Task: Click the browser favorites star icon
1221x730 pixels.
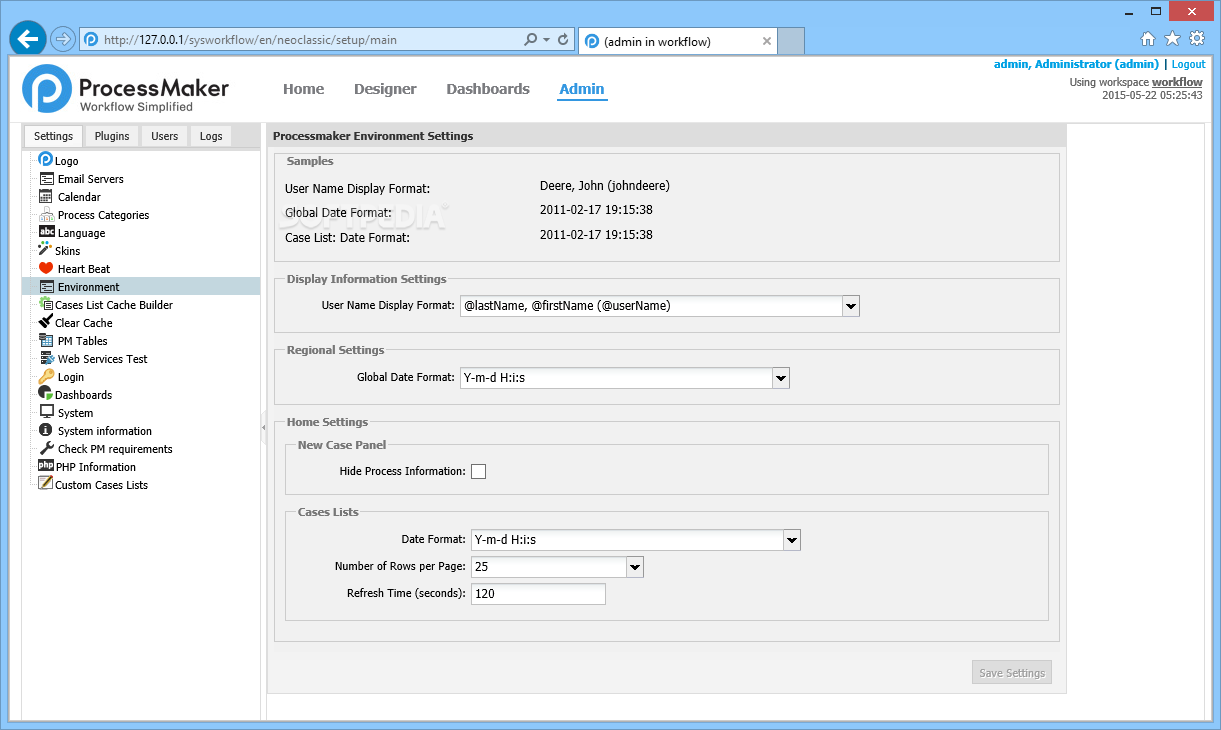Action: tap(1172, 39)
